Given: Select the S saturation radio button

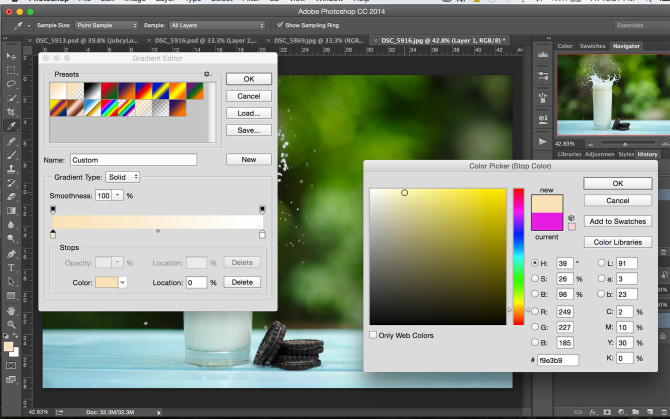Looking at the screenshot, I should click(535, 278).
